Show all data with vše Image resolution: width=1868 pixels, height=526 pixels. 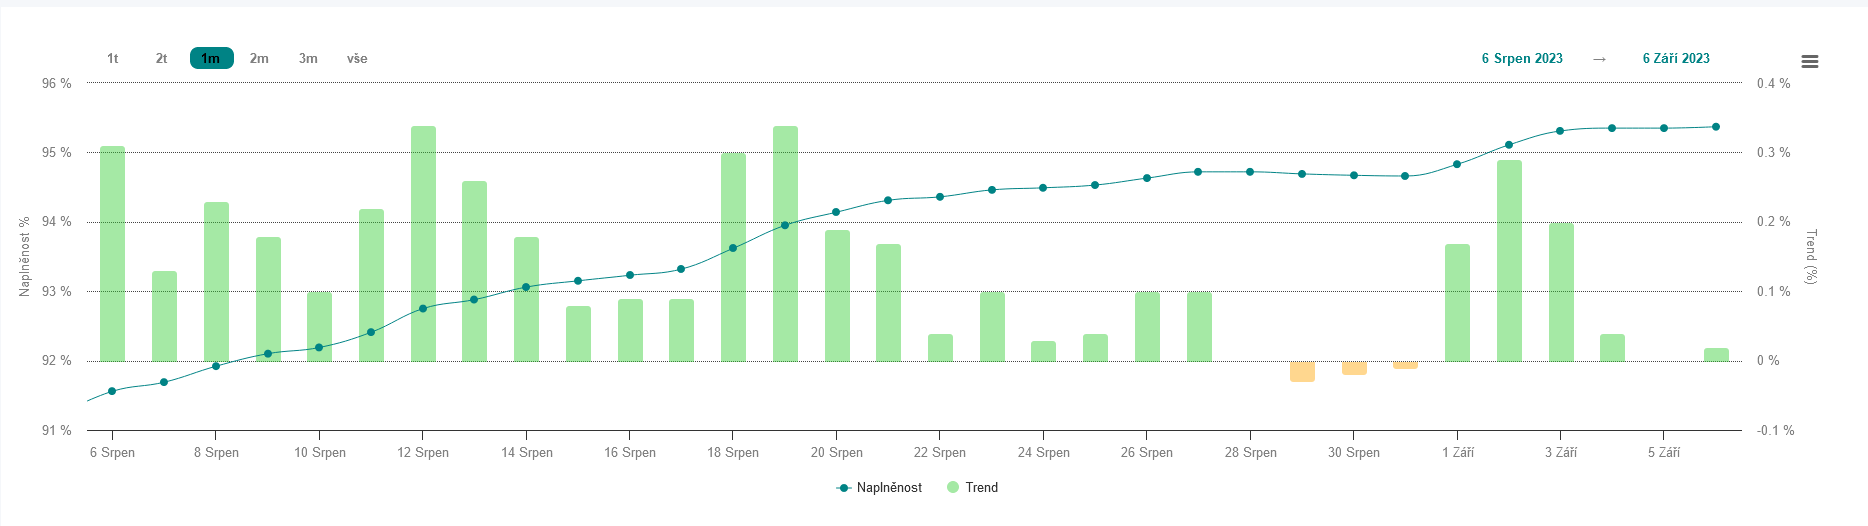tap(357, 59)
